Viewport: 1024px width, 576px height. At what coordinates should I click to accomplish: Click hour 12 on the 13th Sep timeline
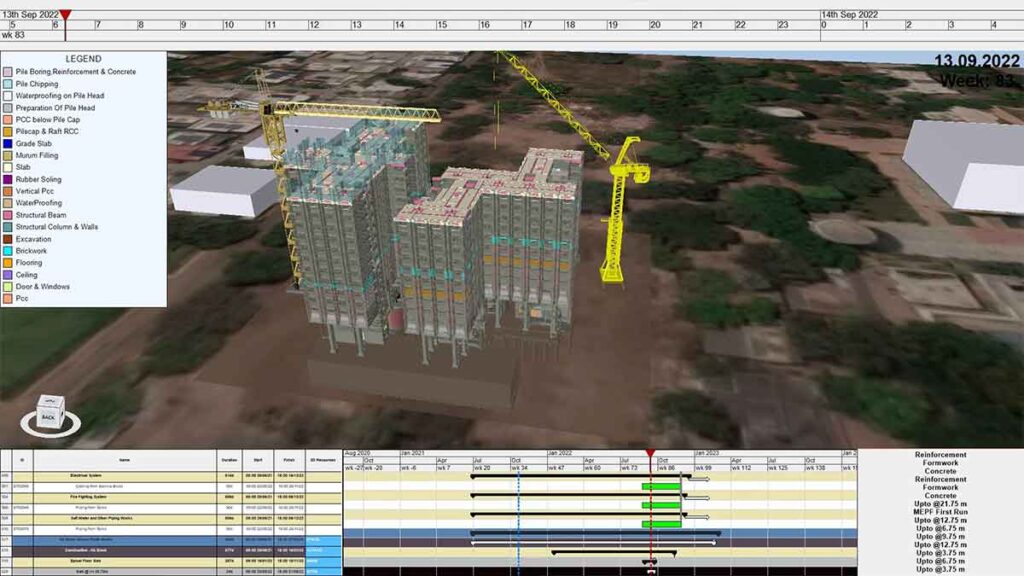(314, 25)
